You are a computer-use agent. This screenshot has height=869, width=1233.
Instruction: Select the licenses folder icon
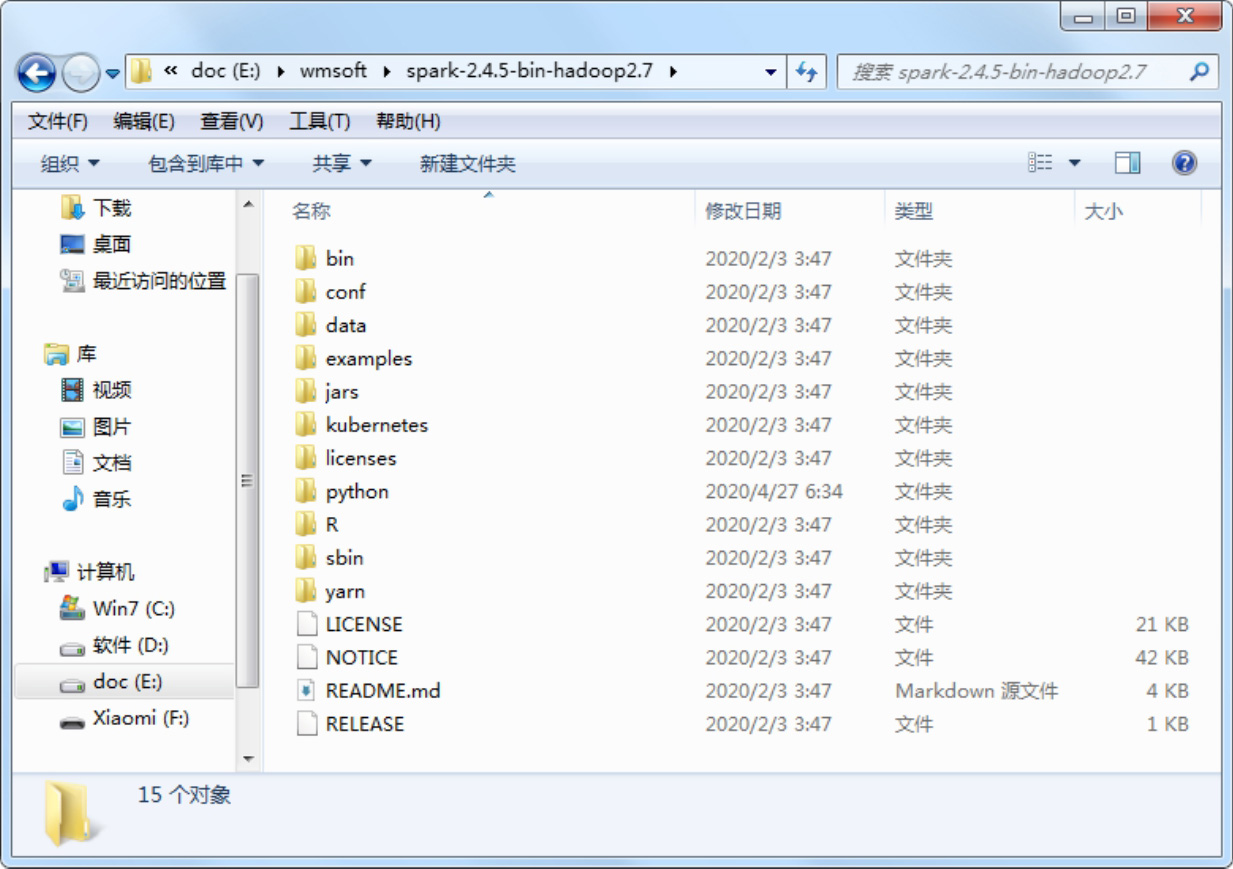click(x=306, y=458)
